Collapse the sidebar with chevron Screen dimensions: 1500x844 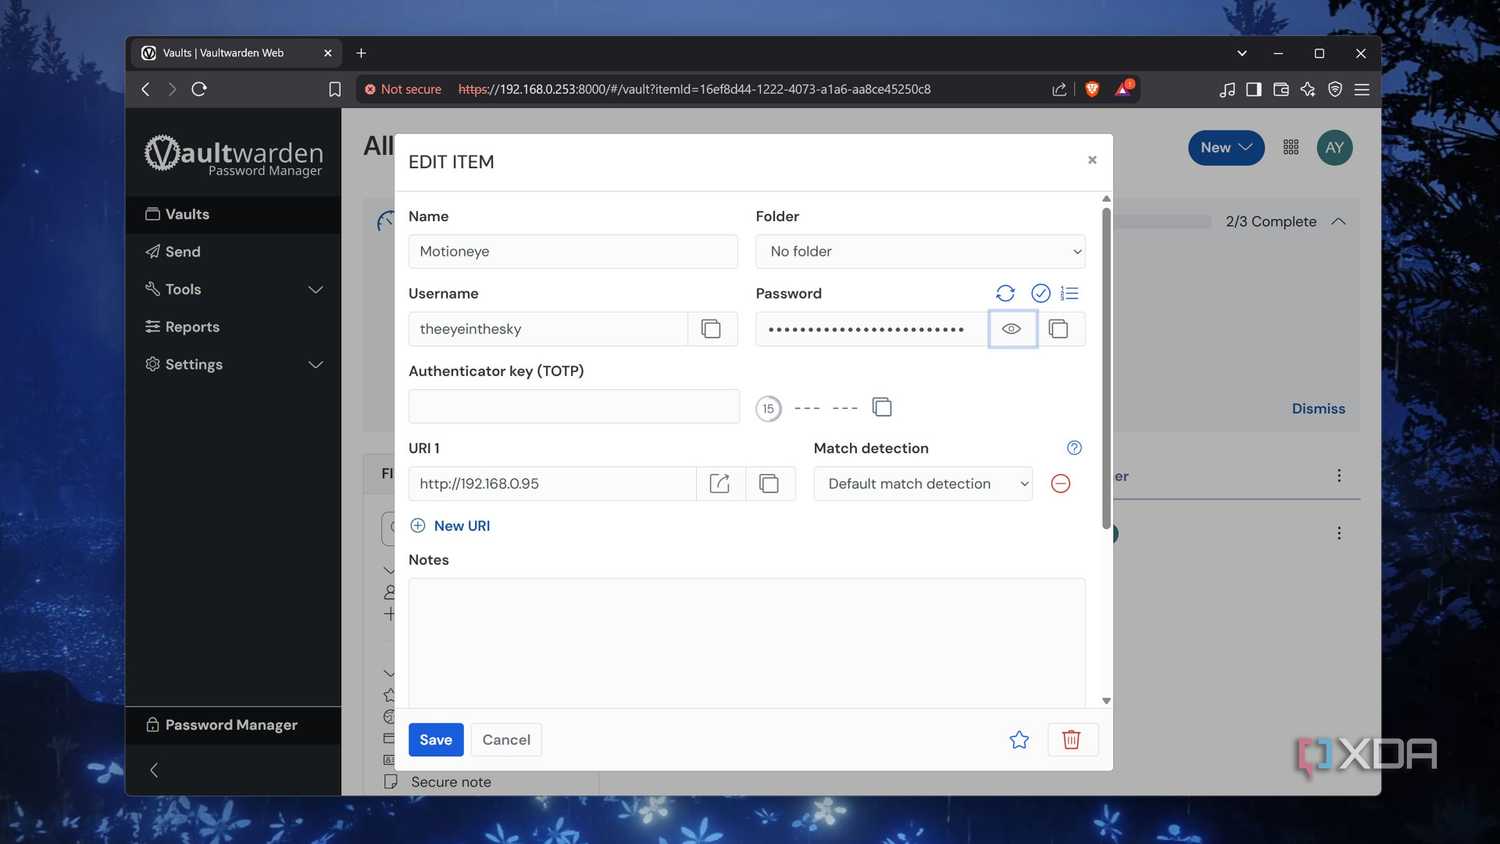click(154, 770)
